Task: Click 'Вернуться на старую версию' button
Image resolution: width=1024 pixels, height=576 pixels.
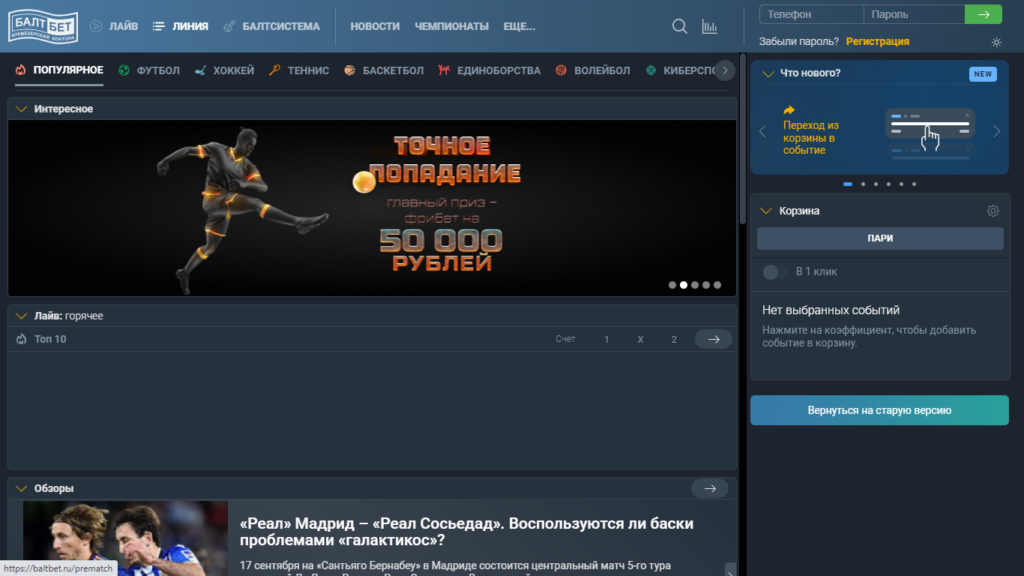Action: [x=879, y=410]
